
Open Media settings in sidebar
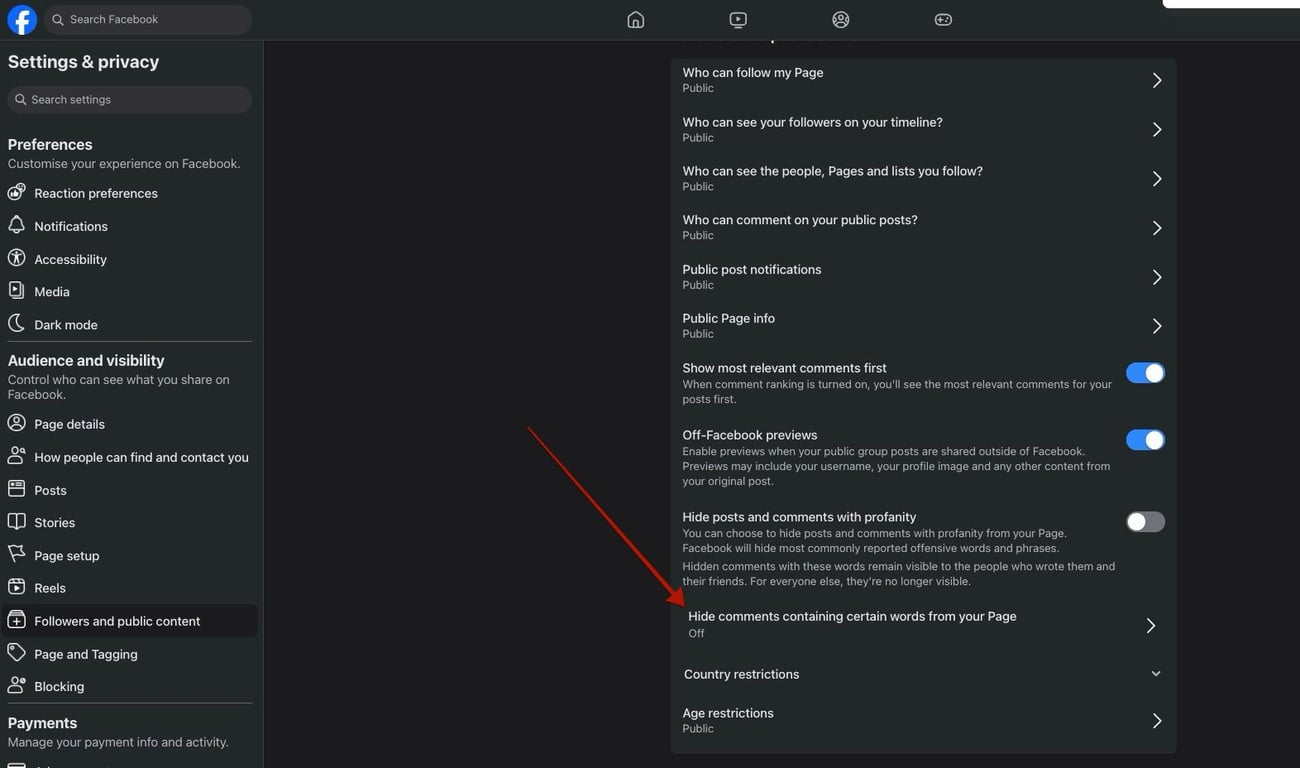pyautogui.click(x=130, y=292)
